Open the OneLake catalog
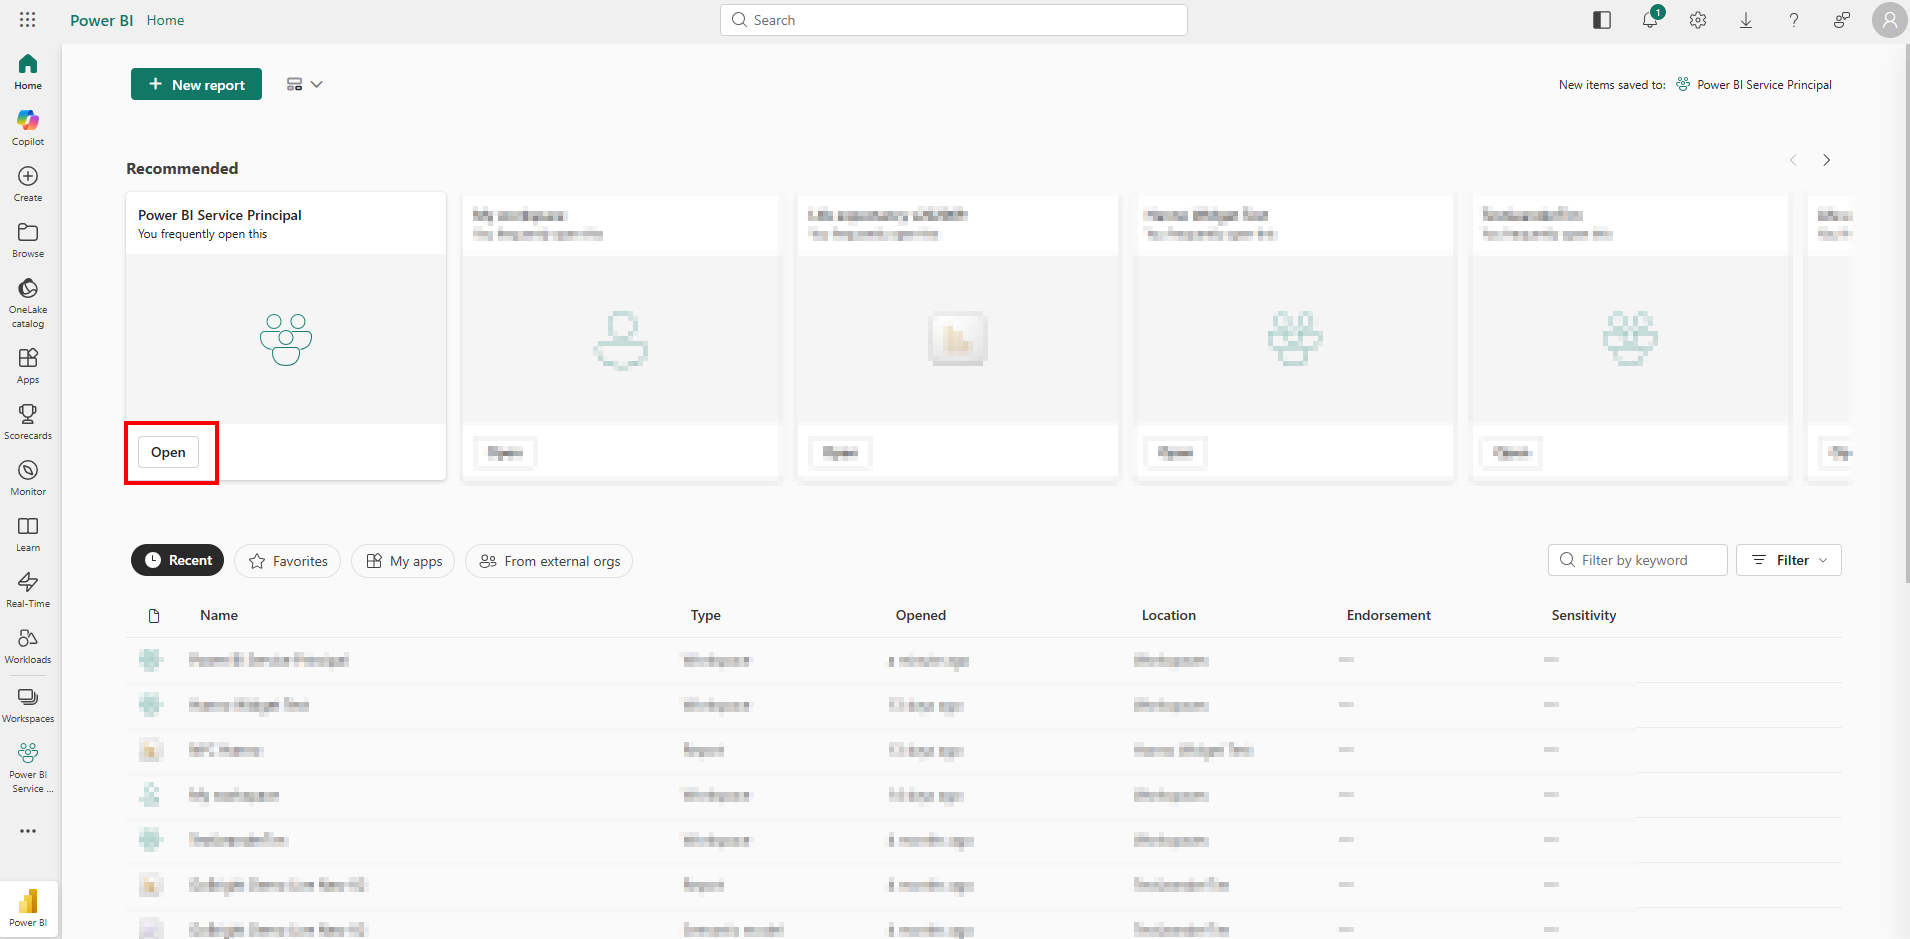The height and width of the screenshot is (939, 1910). (x=28, y=301)
